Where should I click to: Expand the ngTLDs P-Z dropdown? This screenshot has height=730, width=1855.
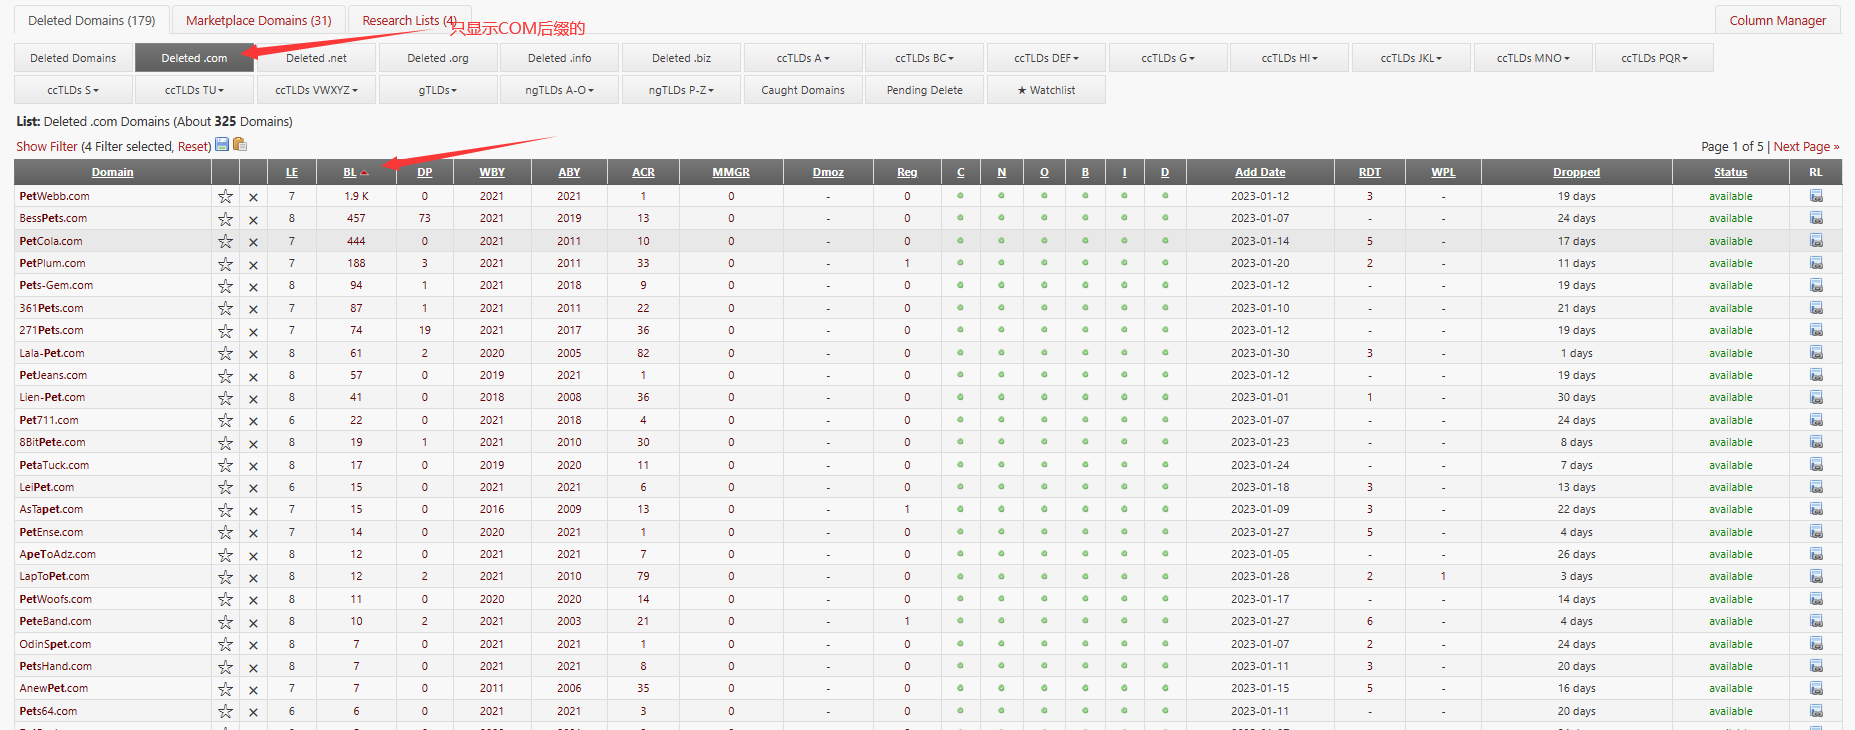(681, 90)
